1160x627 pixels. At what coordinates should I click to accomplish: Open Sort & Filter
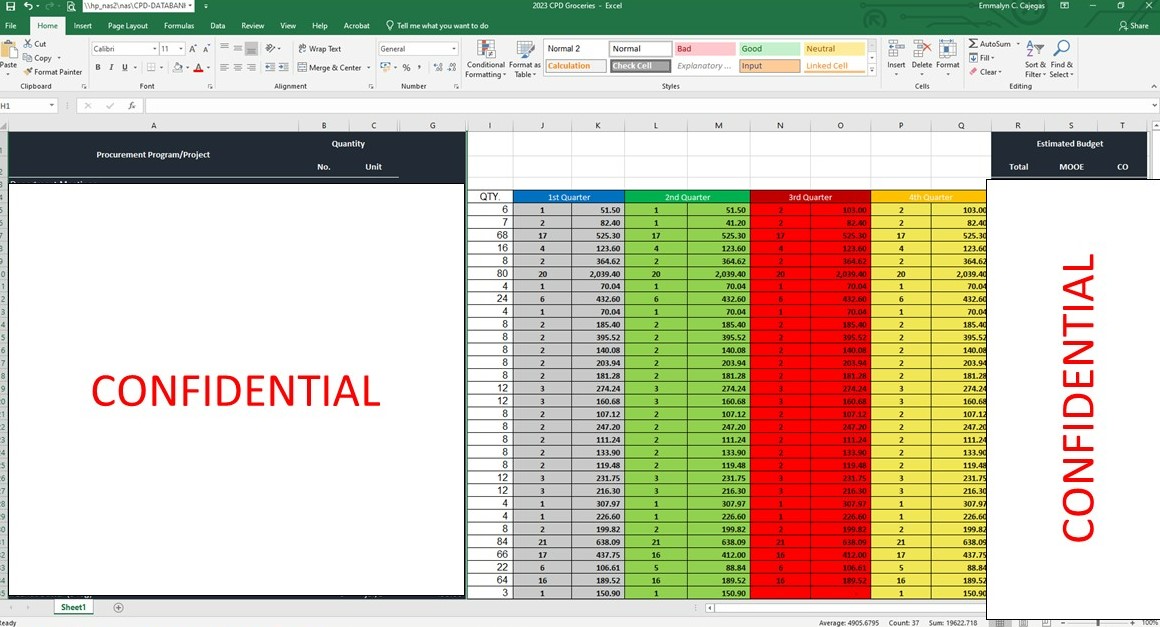1035,58
